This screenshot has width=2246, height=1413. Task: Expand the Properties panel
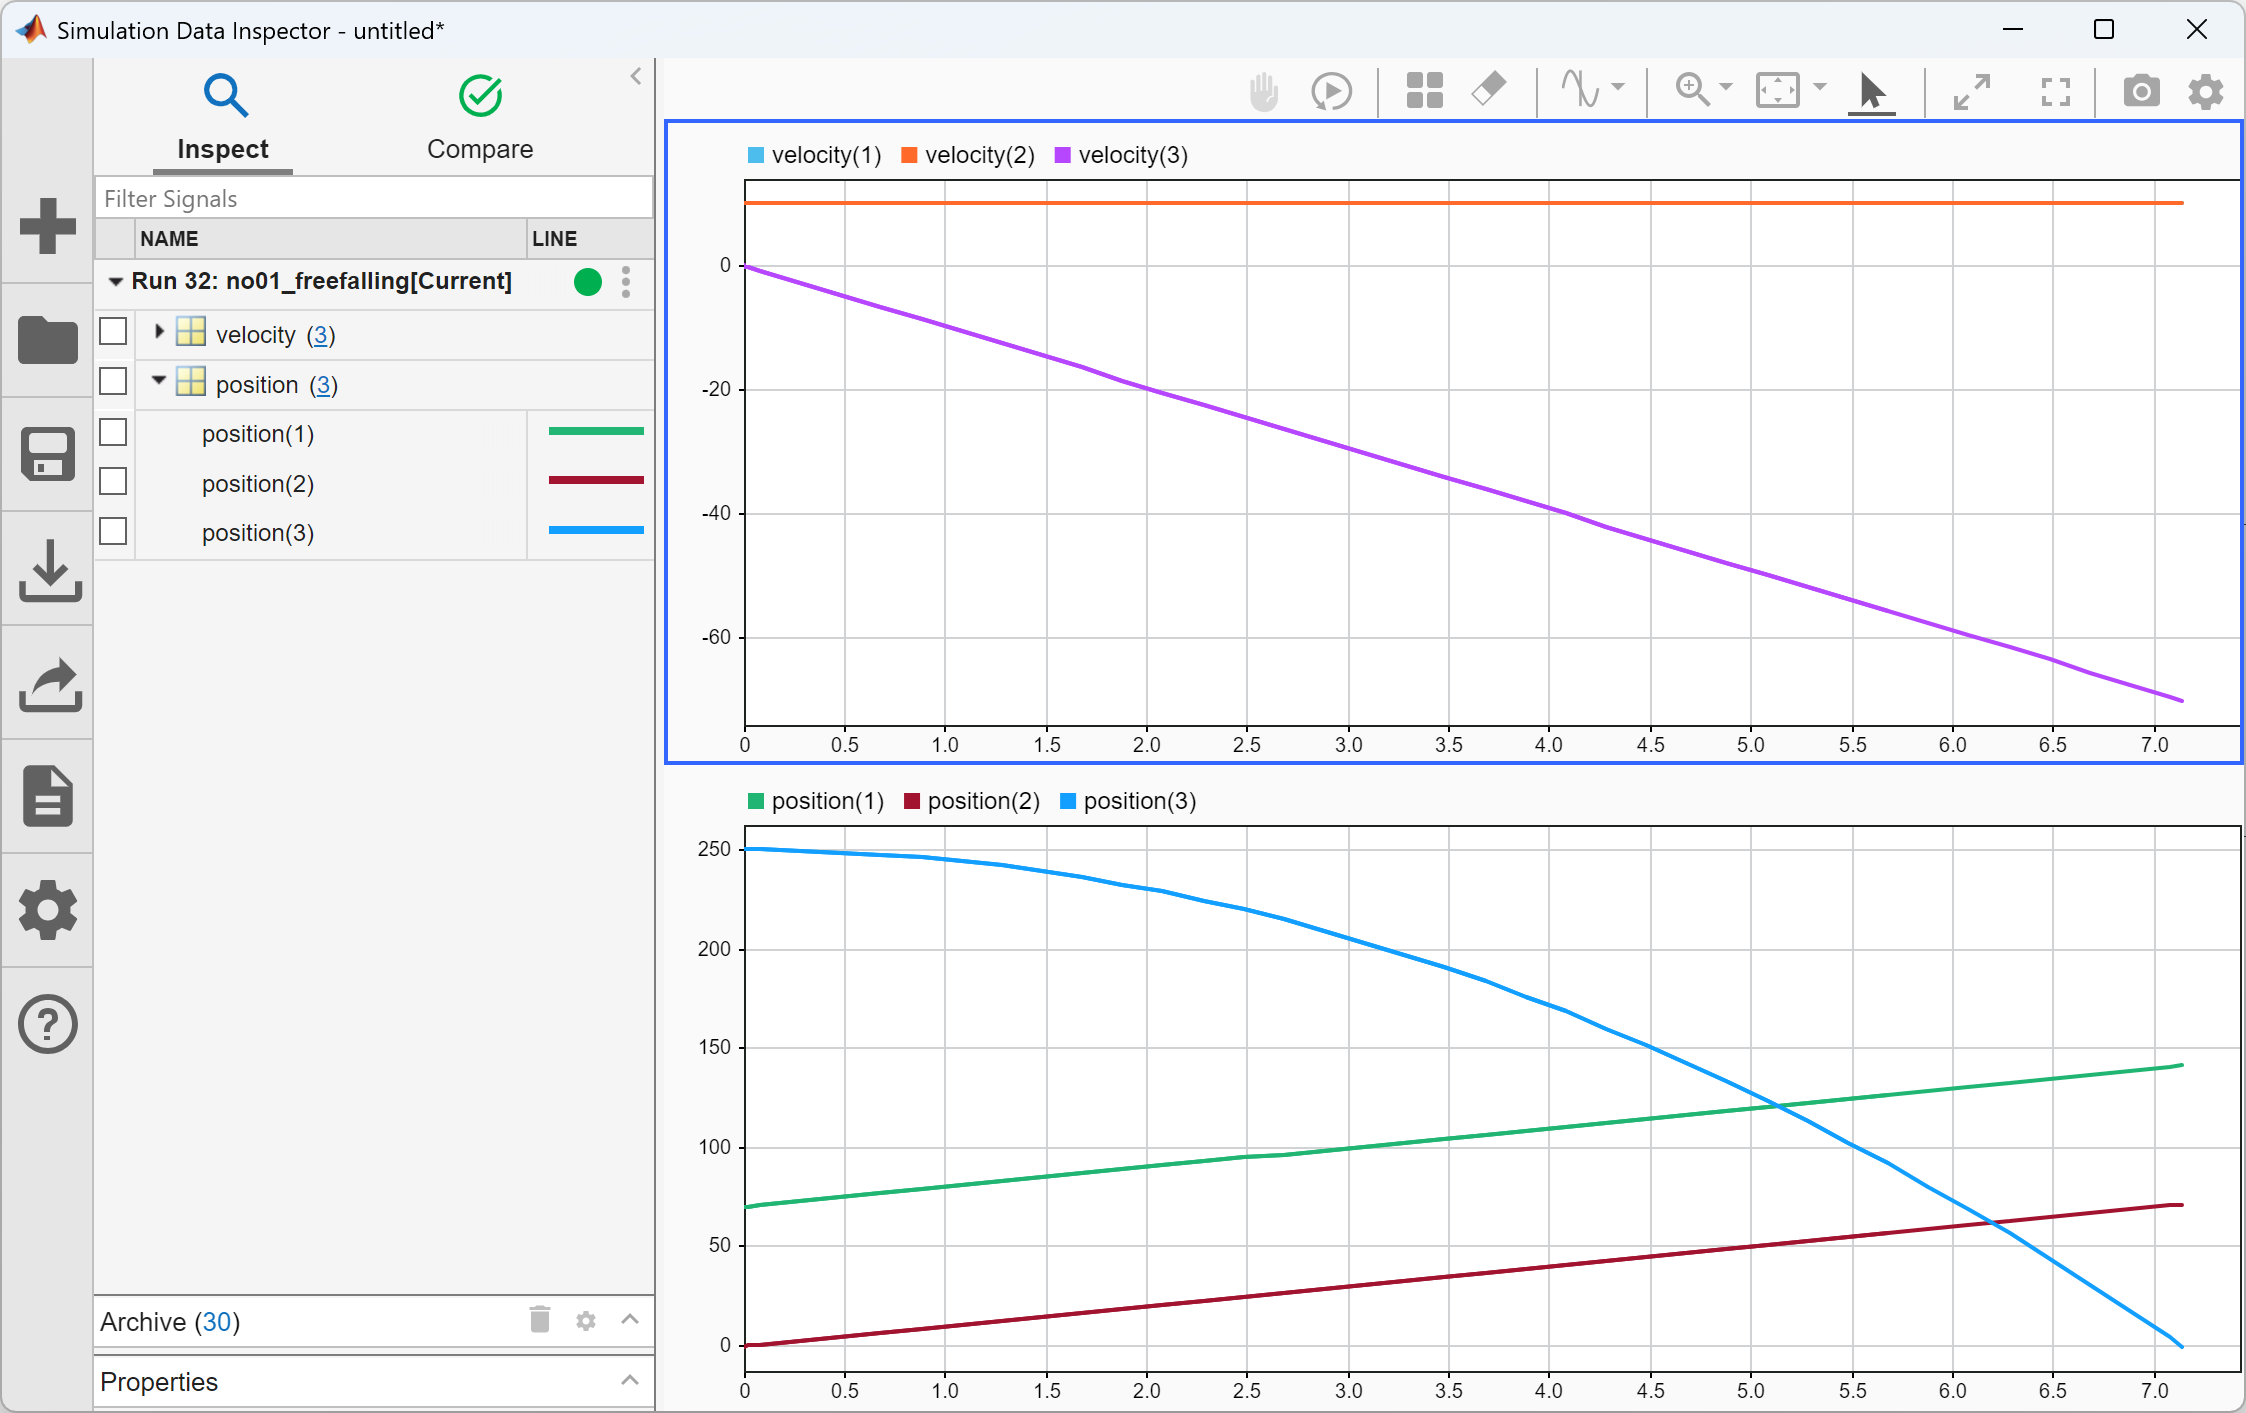click(x=629, y=1381)
